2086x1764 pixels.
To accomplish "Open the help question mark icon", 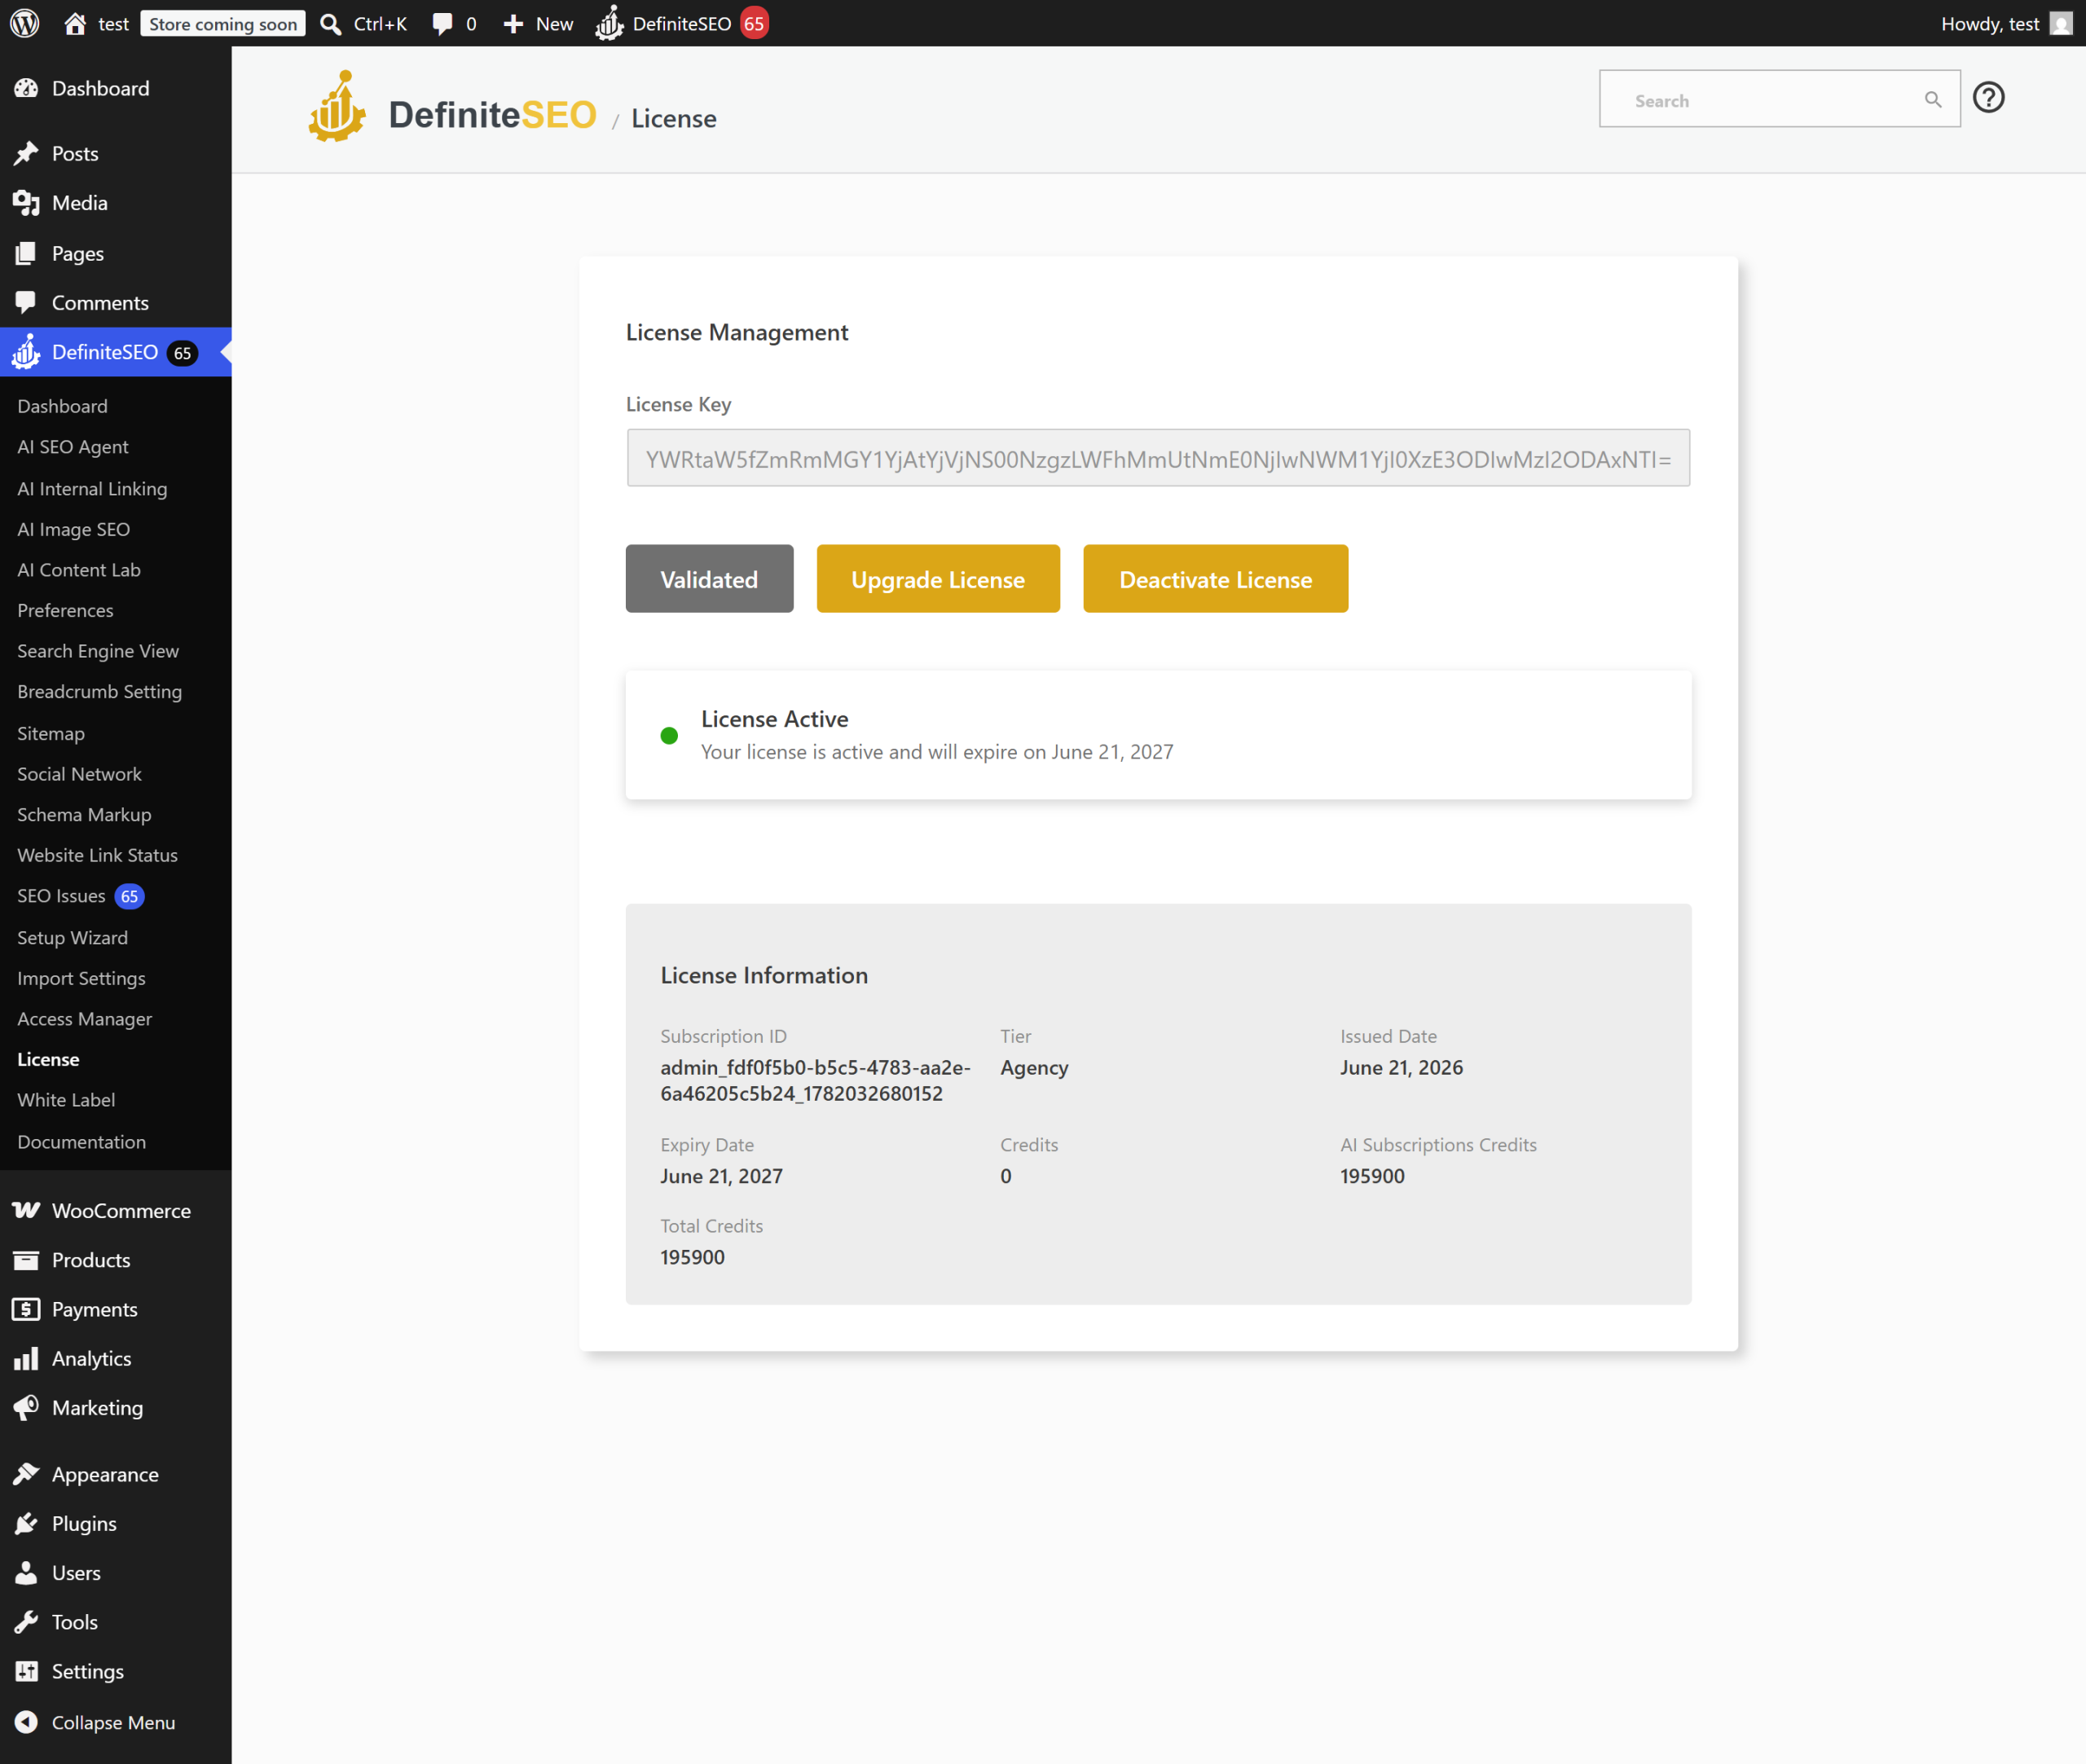I will (x=1988, y=98).
